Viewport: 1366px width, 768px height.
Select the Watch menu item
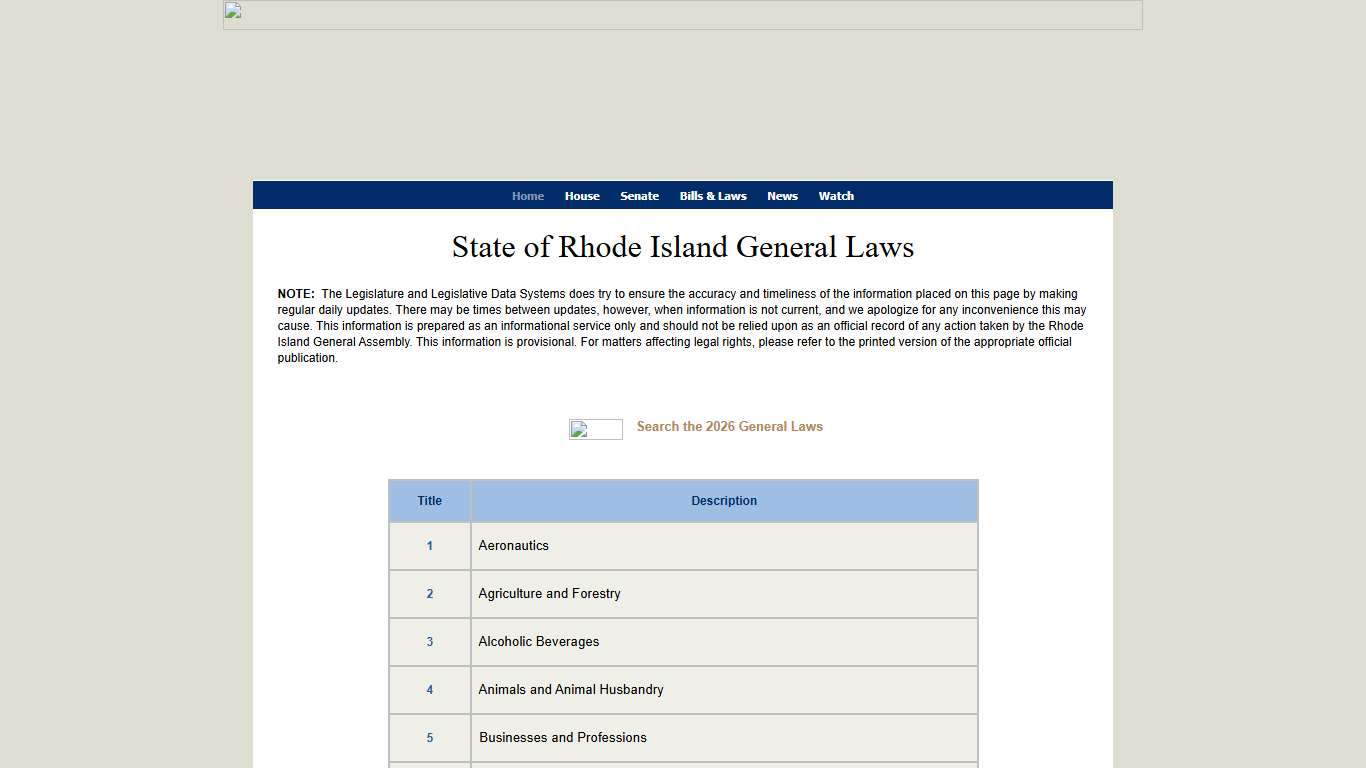(x=836, y=195)
